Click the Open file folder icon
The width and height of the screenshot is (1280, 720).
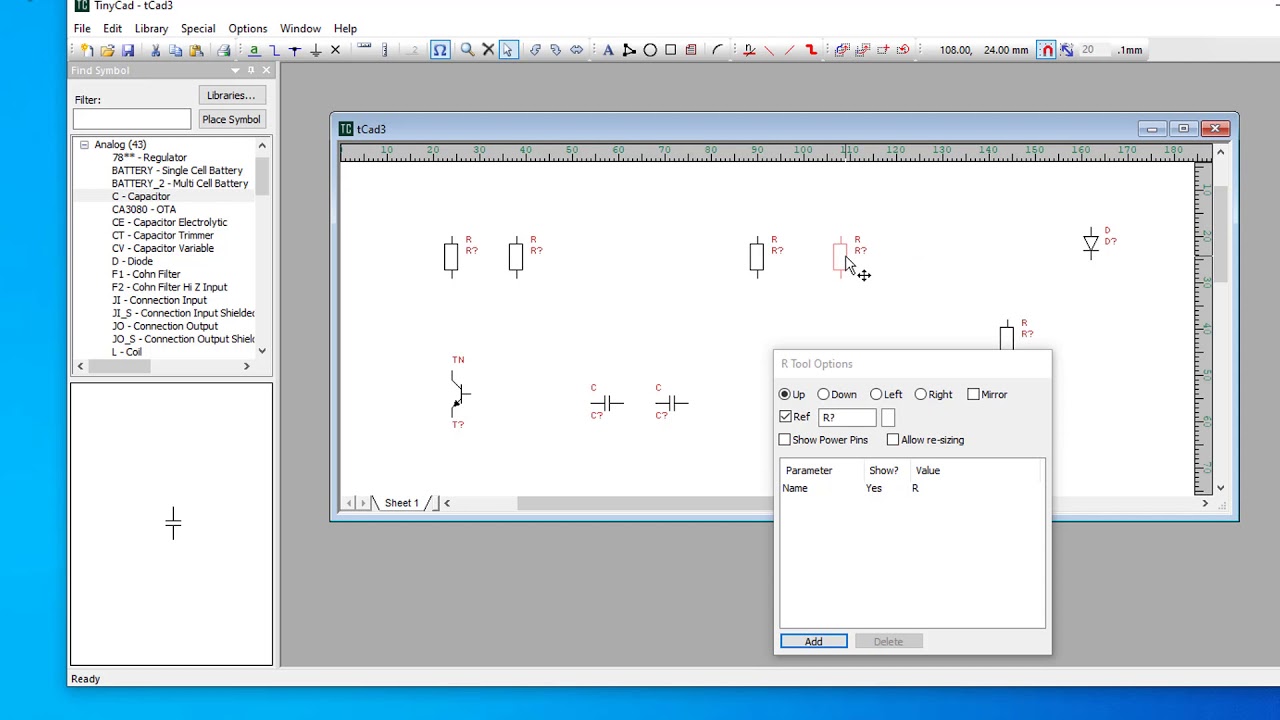pyautogui.click(x=107, y=50)
